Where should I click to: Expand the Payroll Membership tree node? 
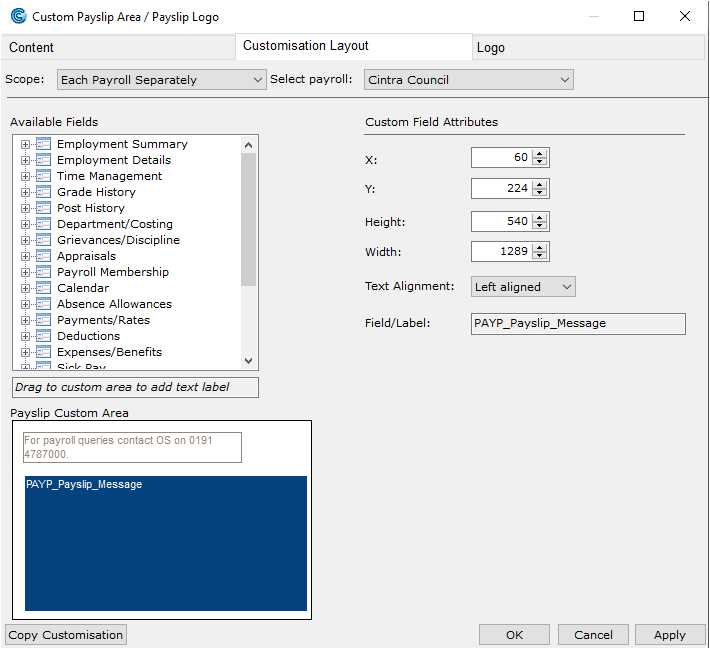pos(26,272)
